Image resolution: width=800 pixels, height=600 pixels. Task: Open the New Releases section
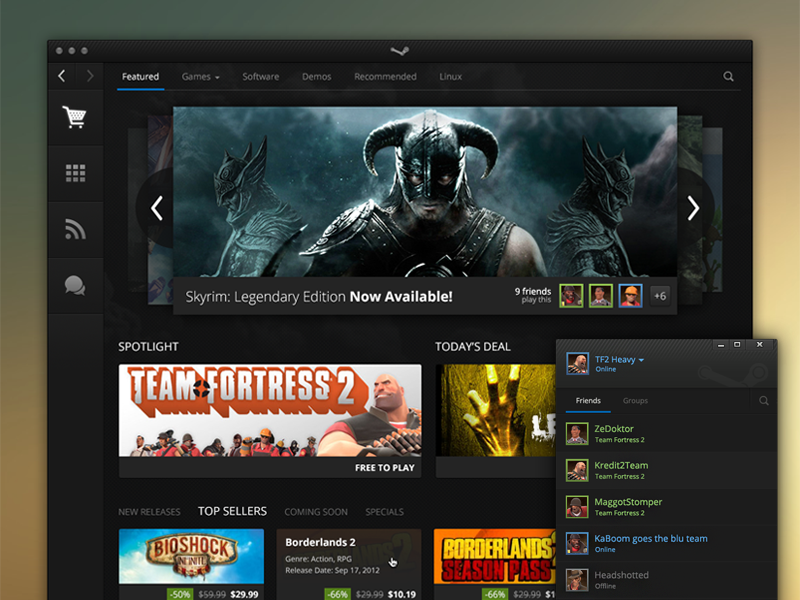click(x=150, y=511)
